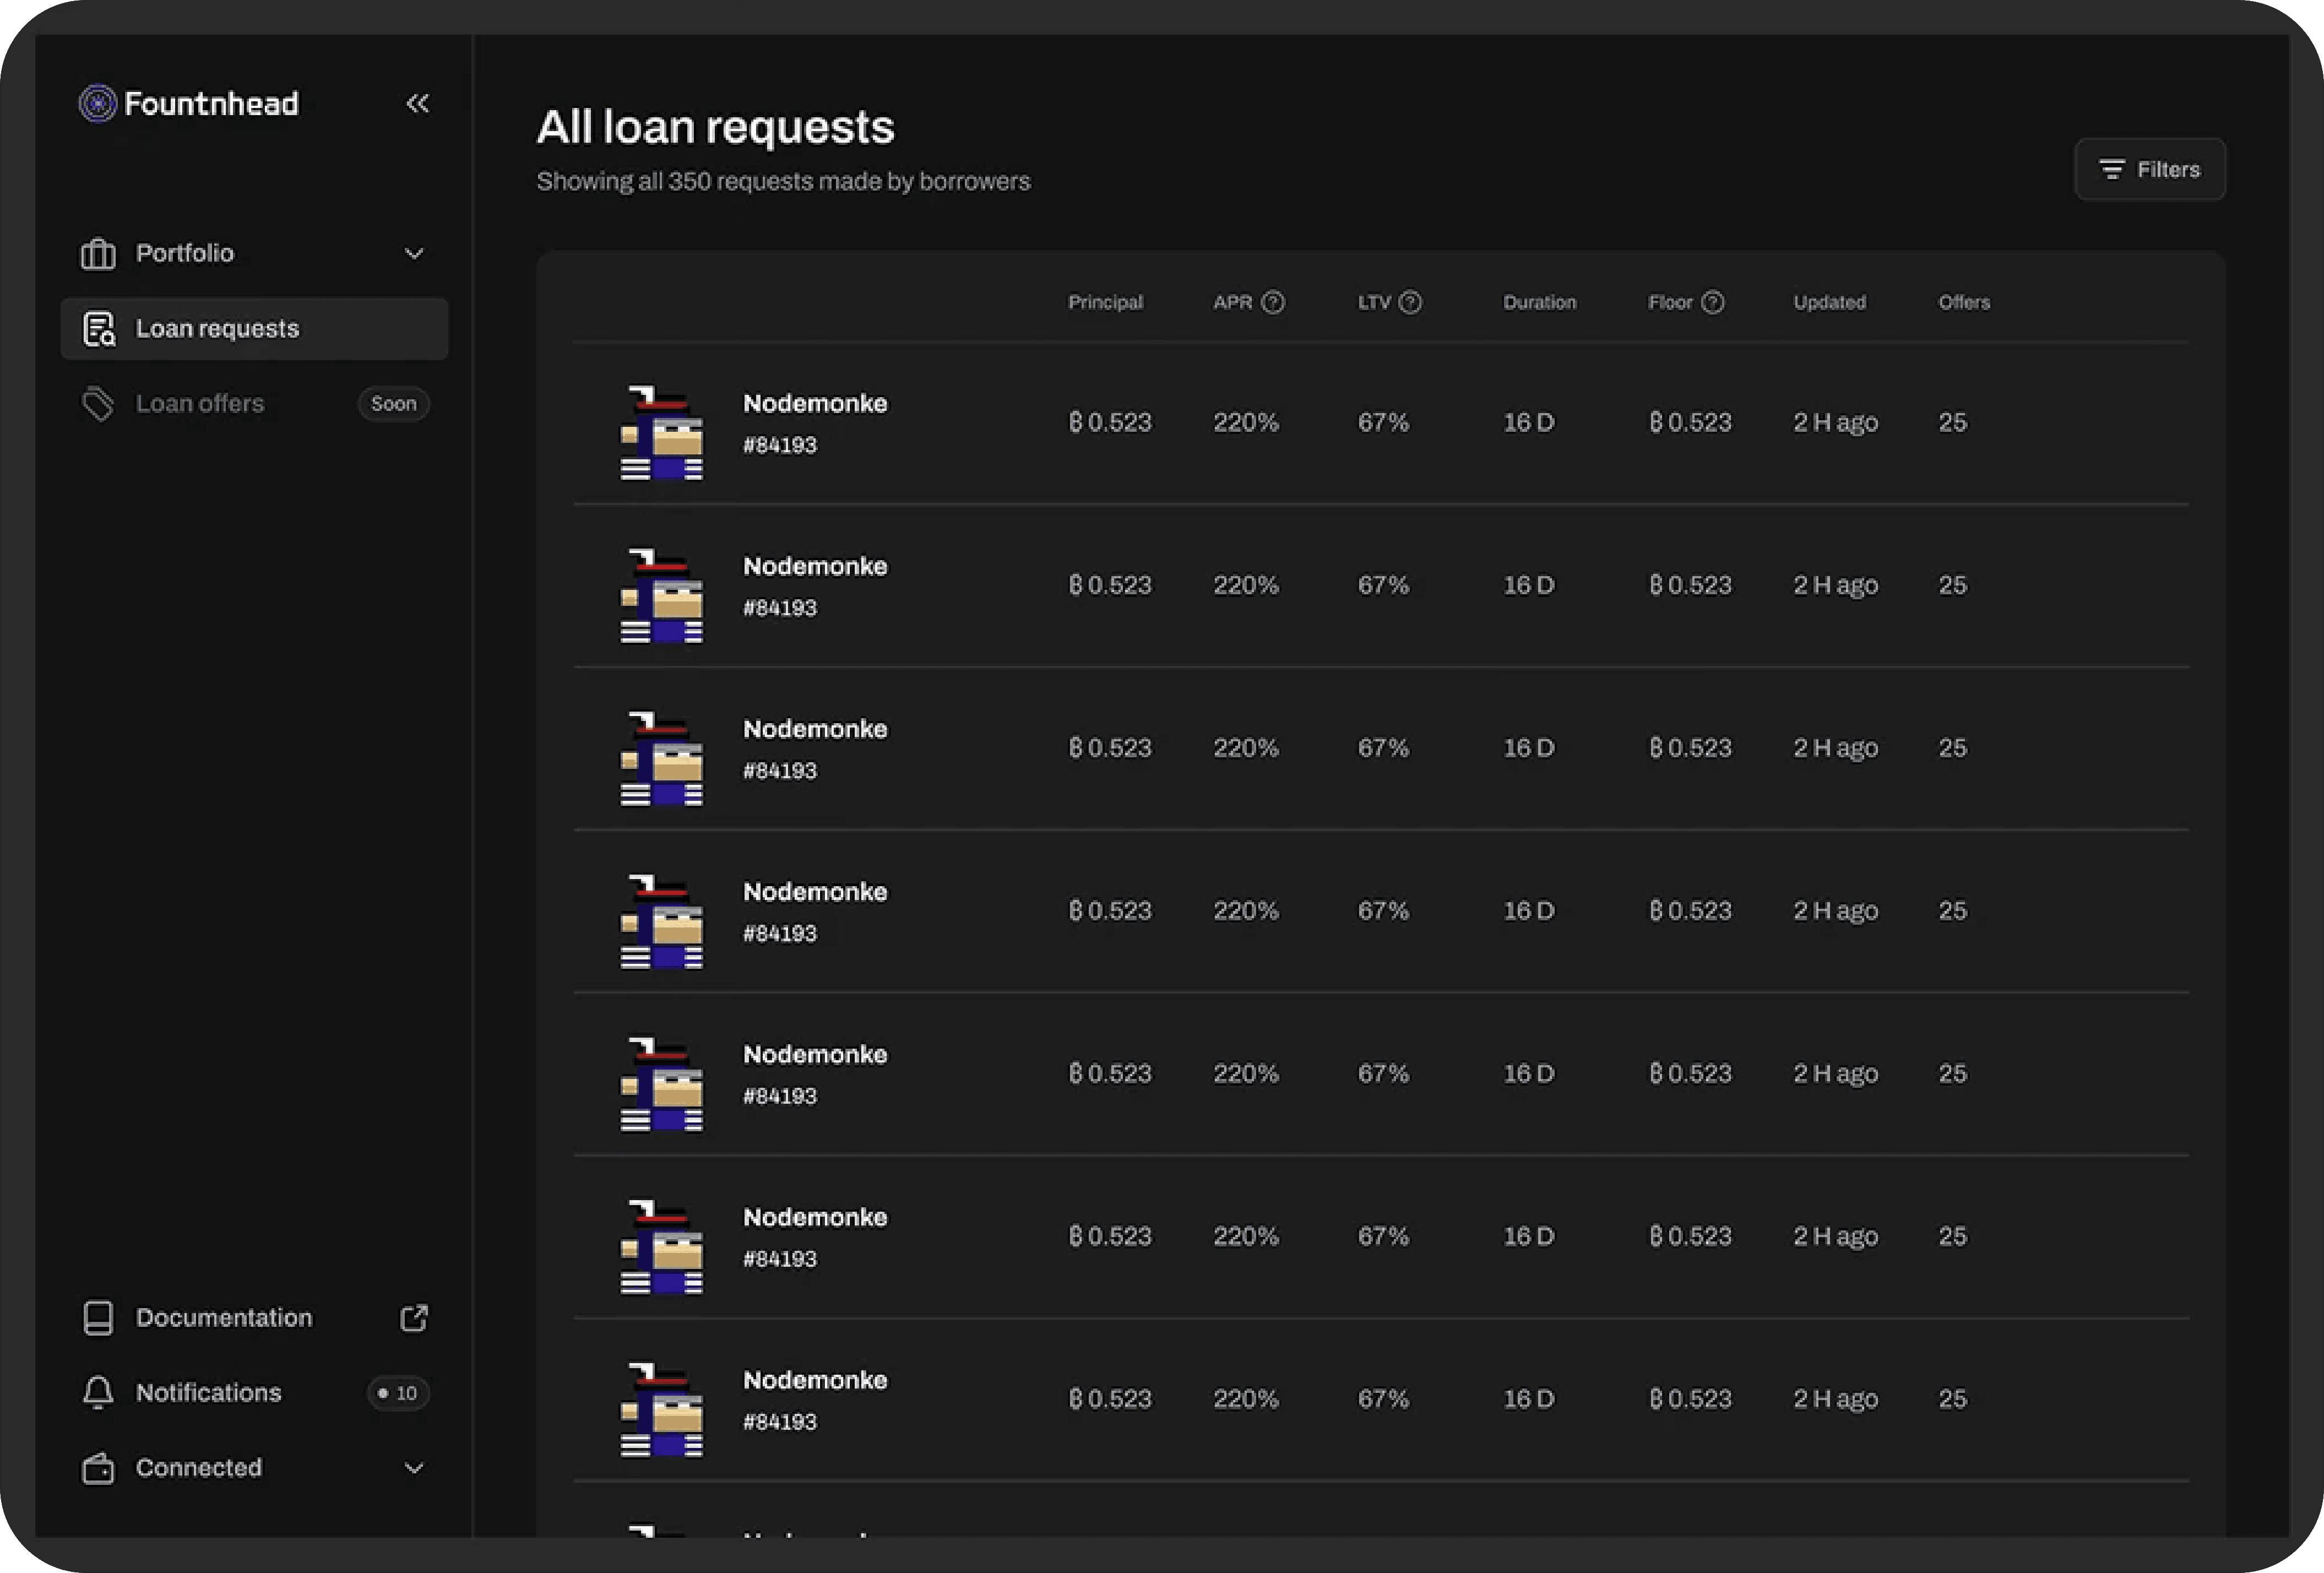2324x1573 pixels.
Task: Click first Nodemonke #84193 thumbnail
Action: click(x=661, y=433)
